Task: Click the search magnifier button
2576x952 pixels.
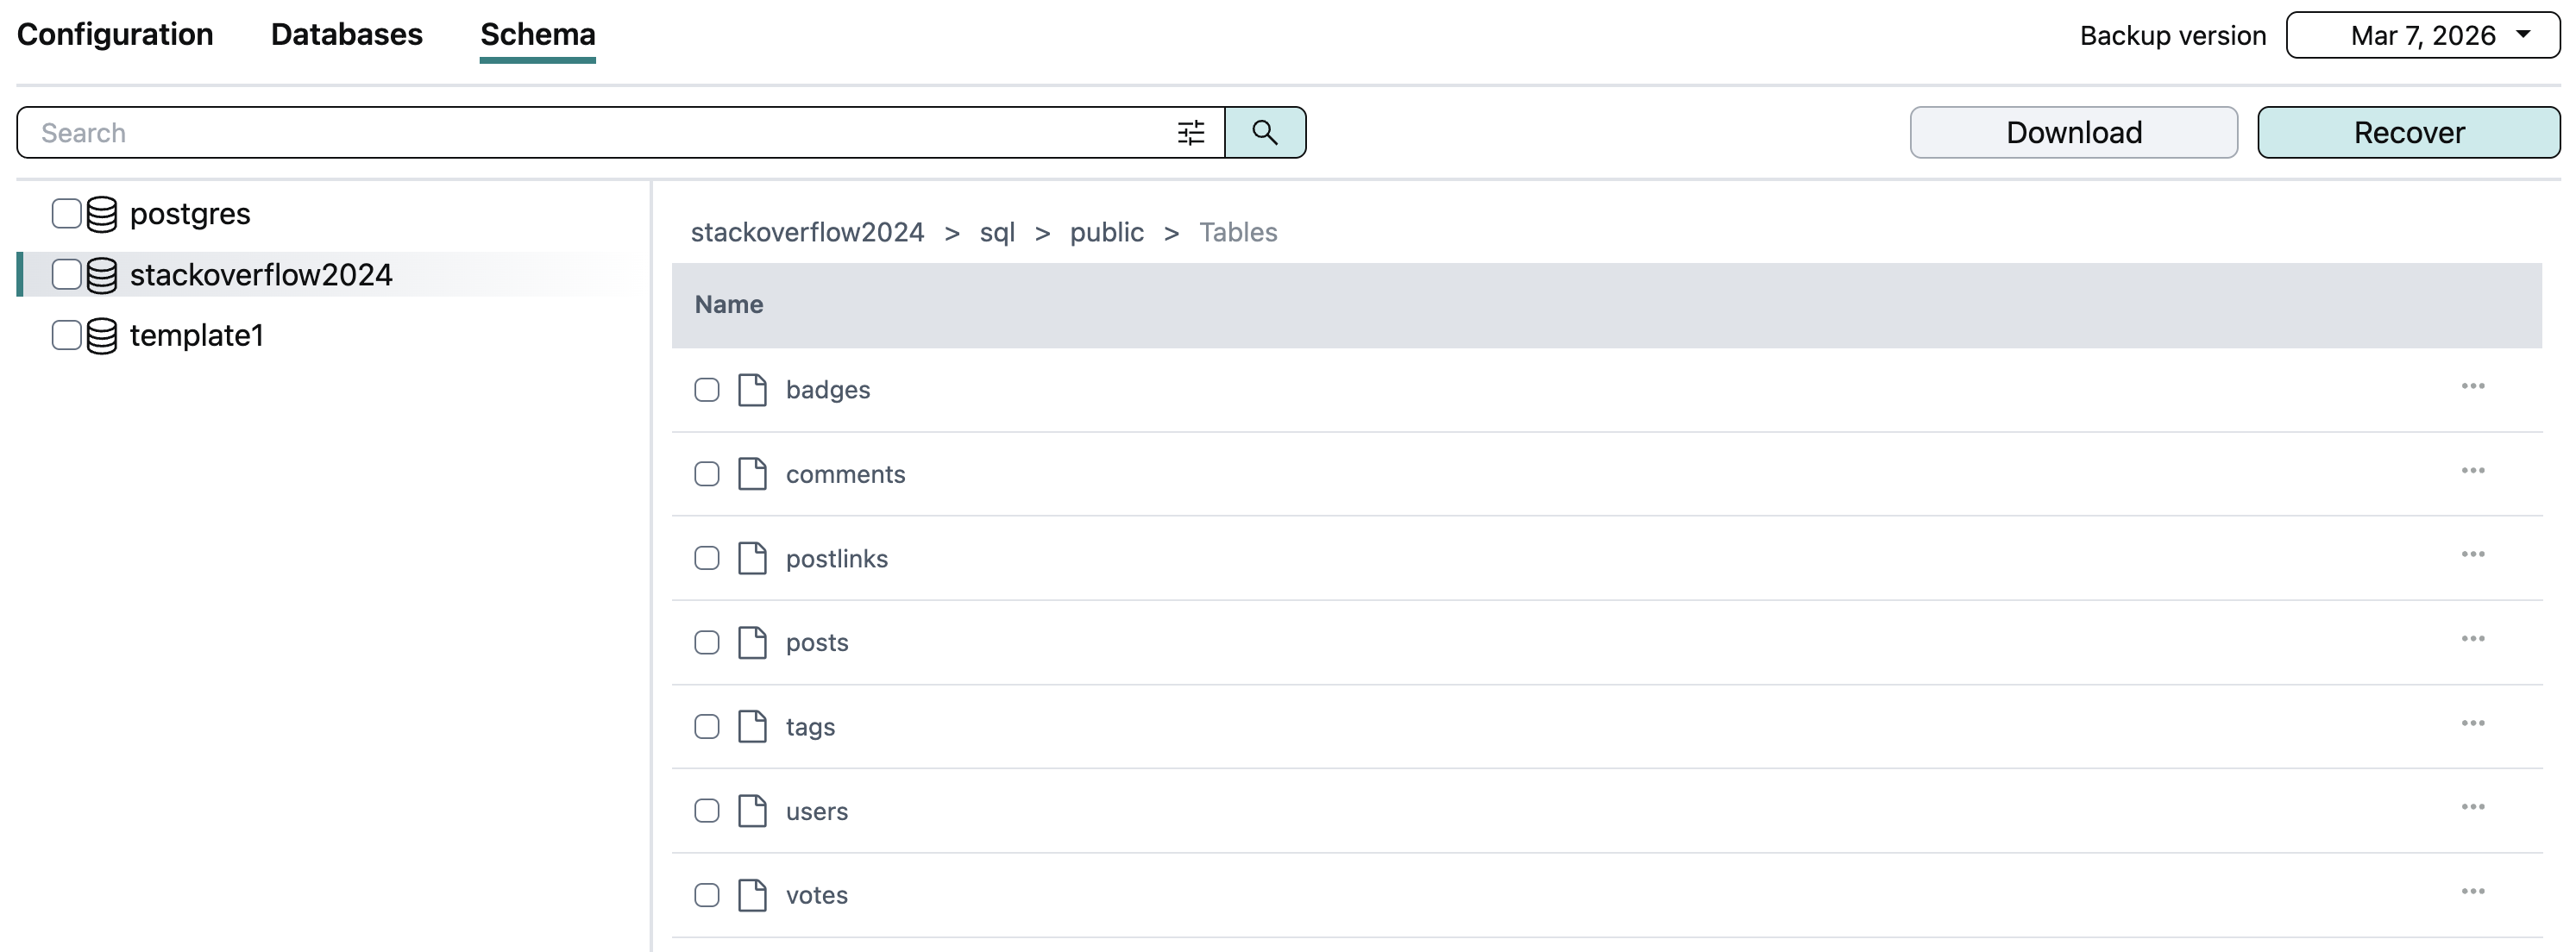Action: tap(1264, 132)
